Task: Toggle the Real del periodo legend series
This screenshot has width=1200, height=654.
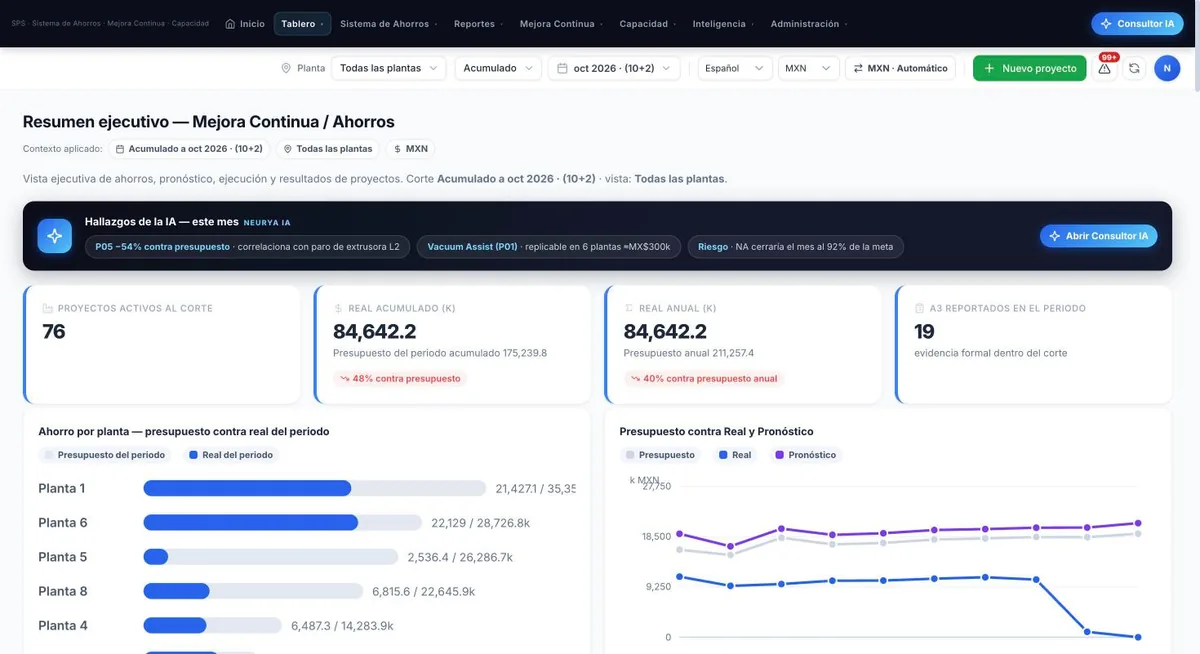Action: (x=230, y=455)
